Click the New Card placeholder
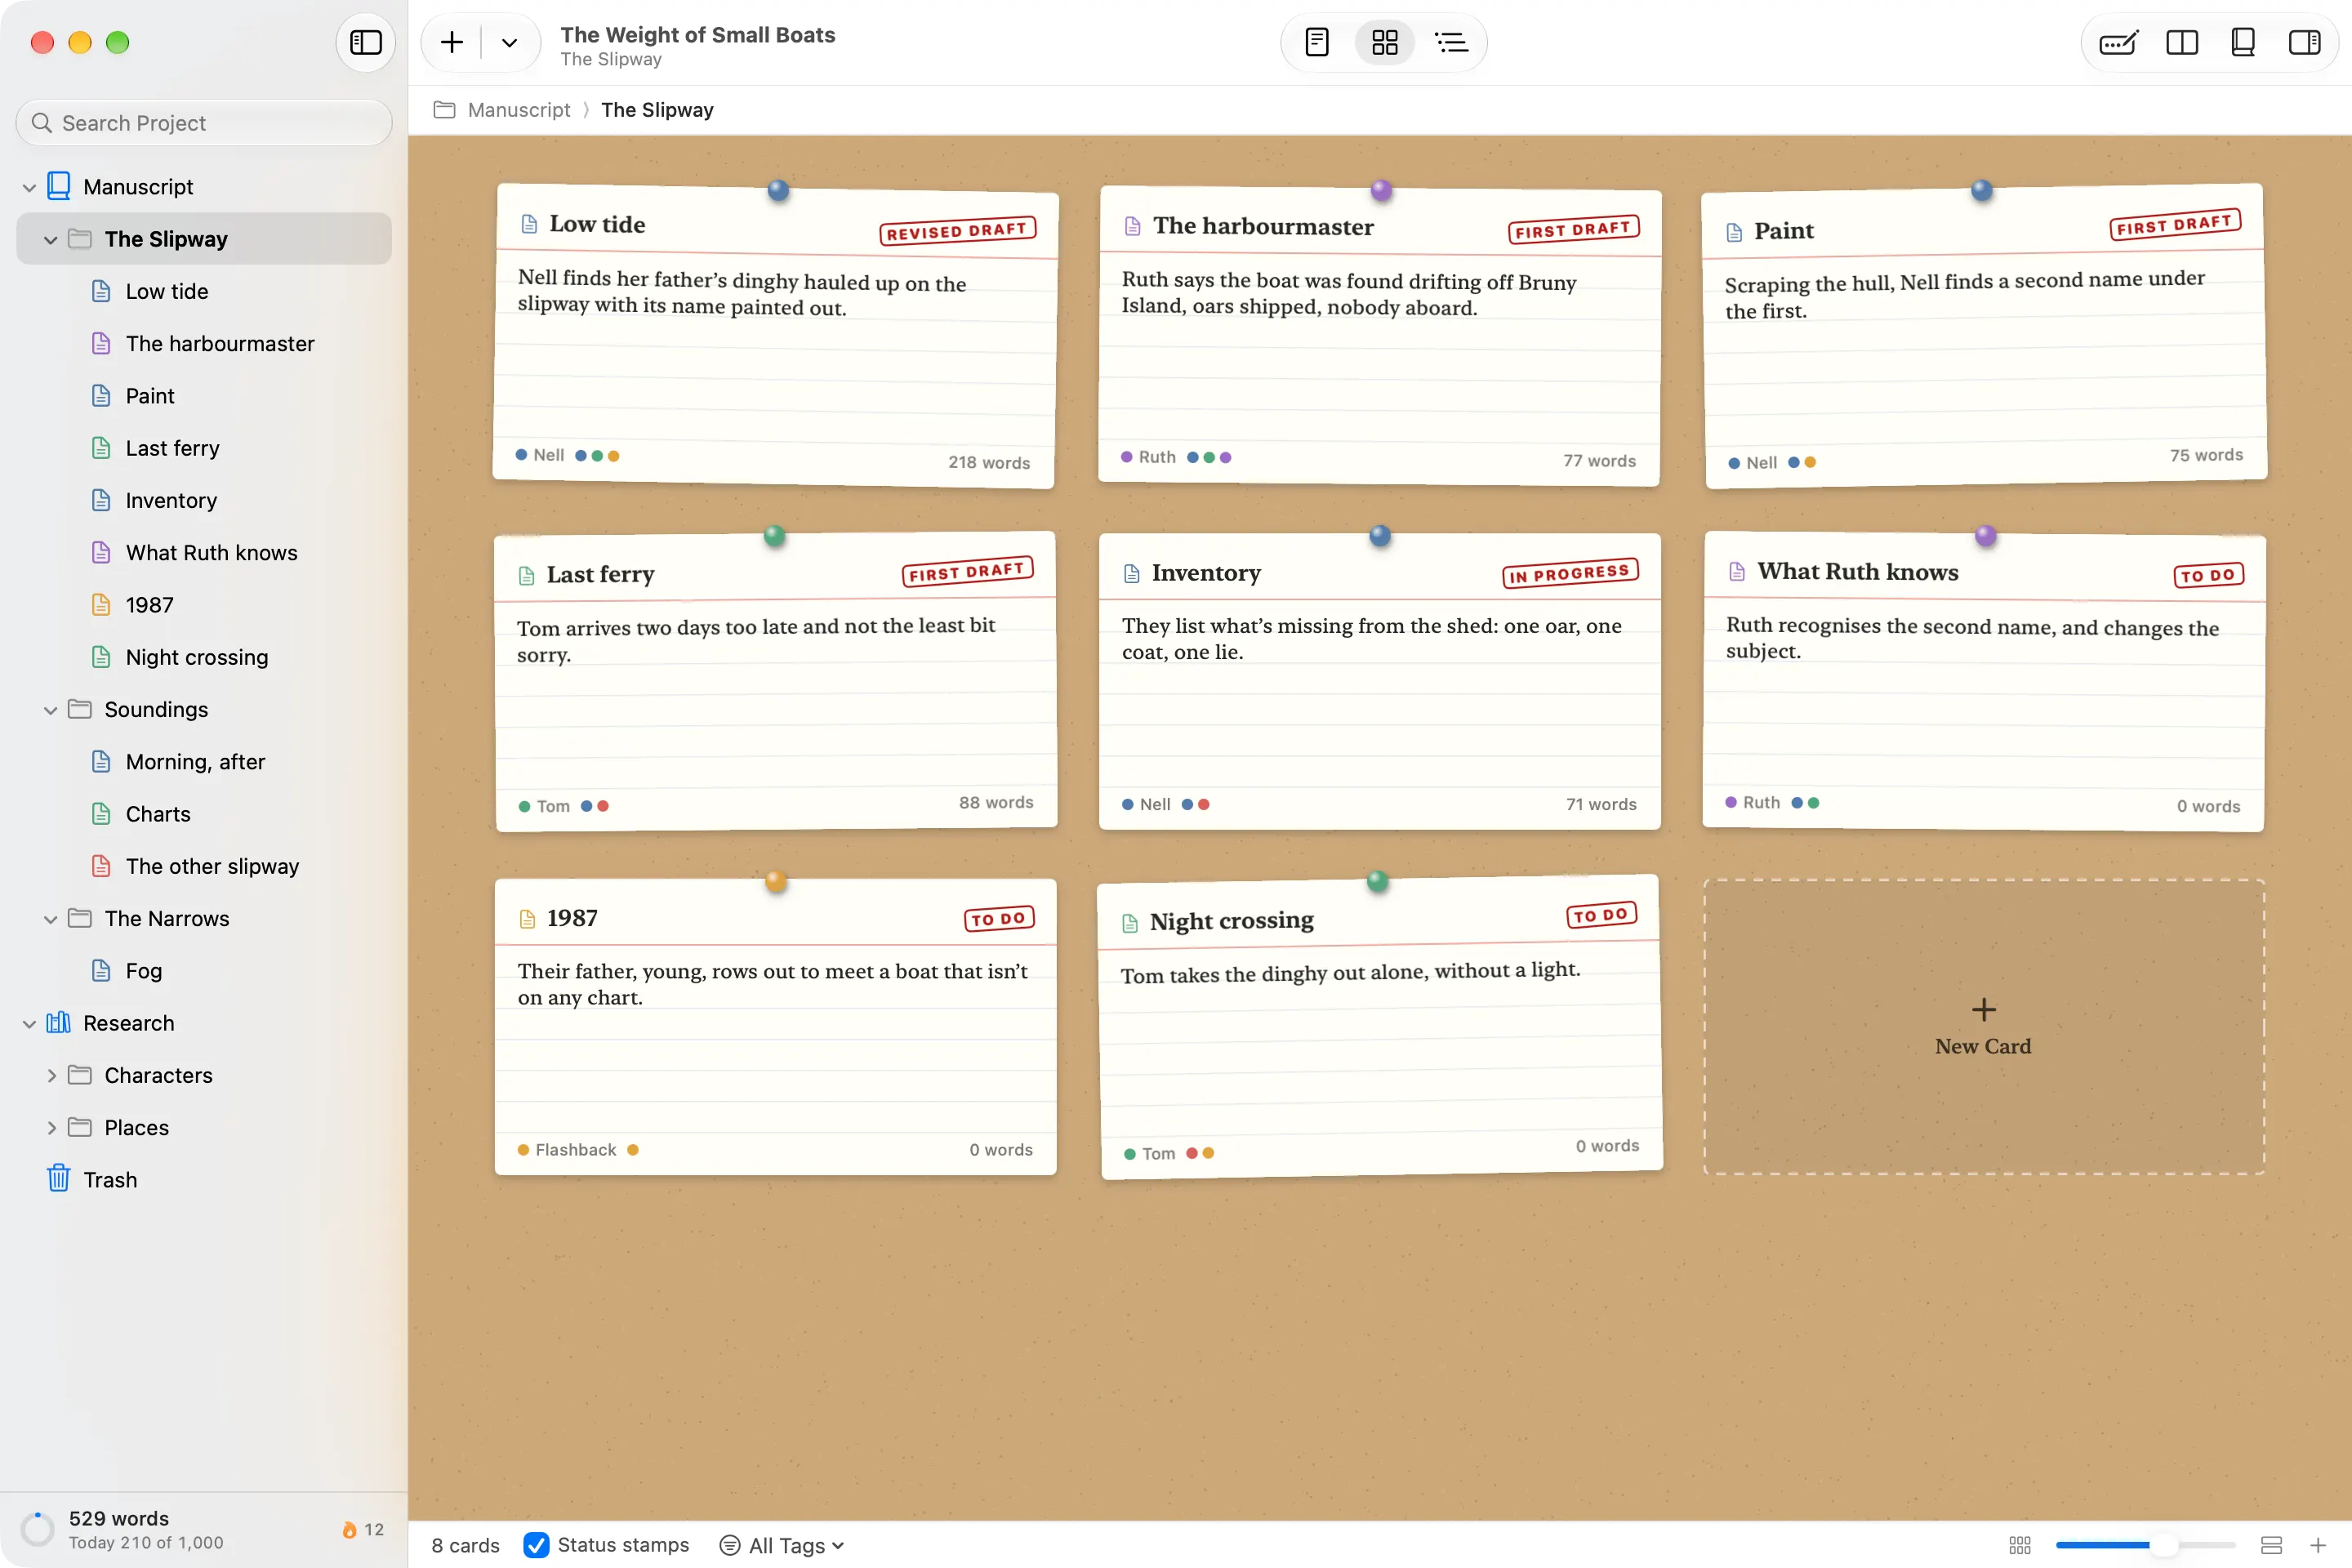 [x=1983, y=1027]
